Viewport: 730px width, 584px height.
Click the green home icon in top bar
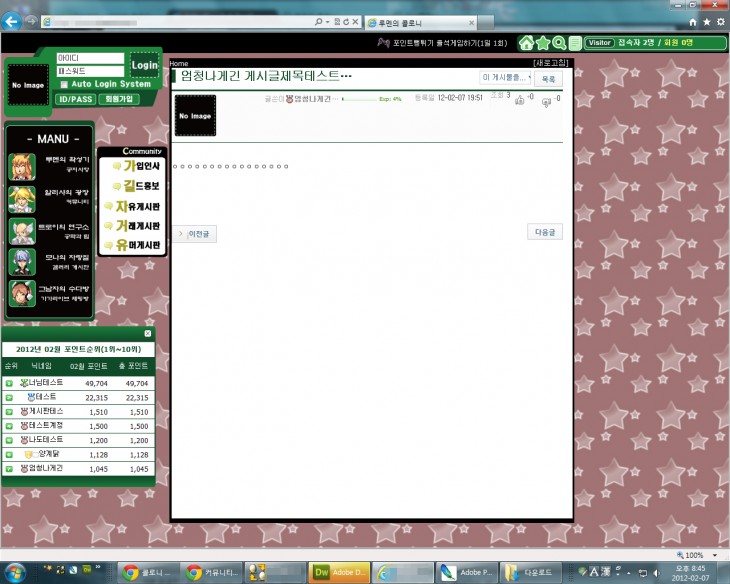click(x=527, y=43)
